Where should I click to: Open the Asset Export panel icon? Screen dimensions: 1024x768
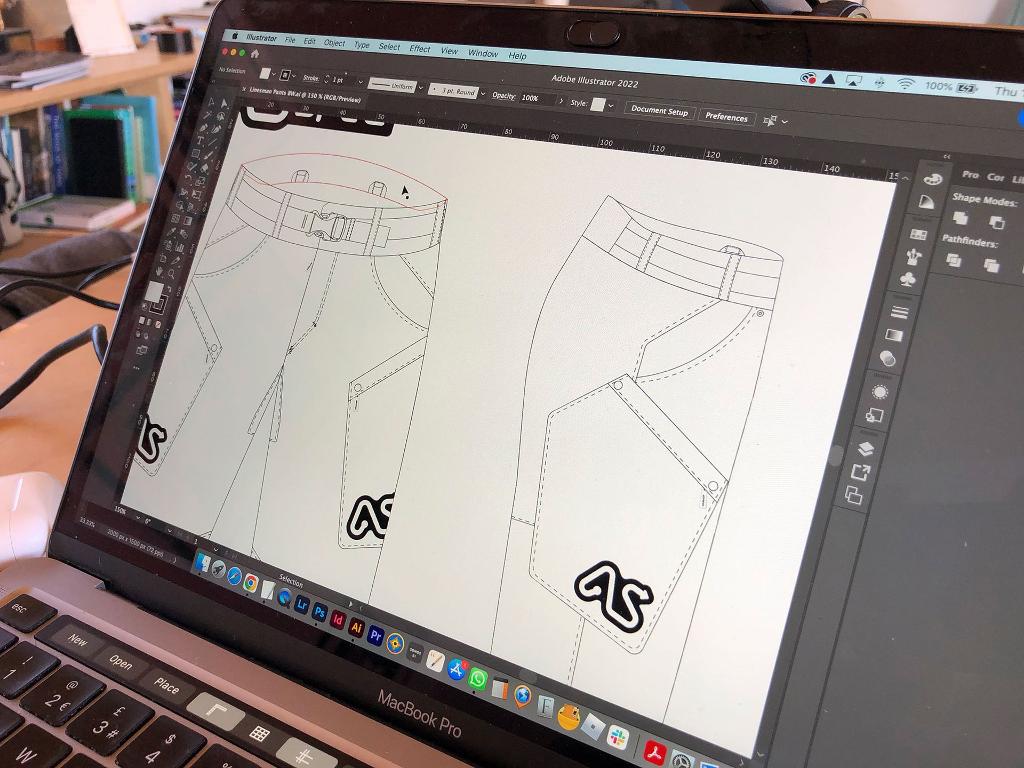[860, 472]
